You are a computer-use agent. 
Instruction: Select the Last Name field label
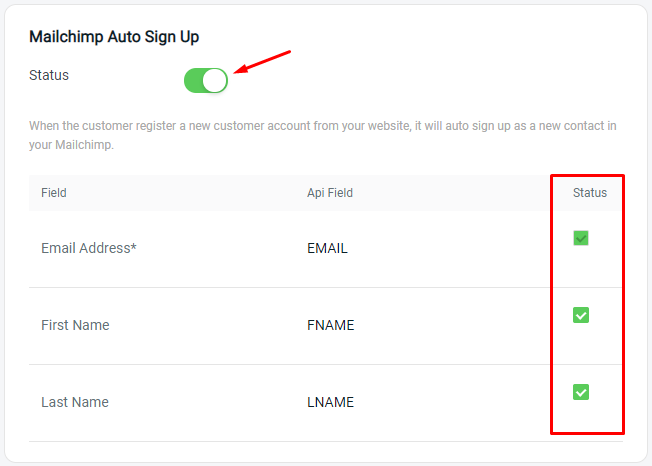pyautogui.click(x=75, y=402)
